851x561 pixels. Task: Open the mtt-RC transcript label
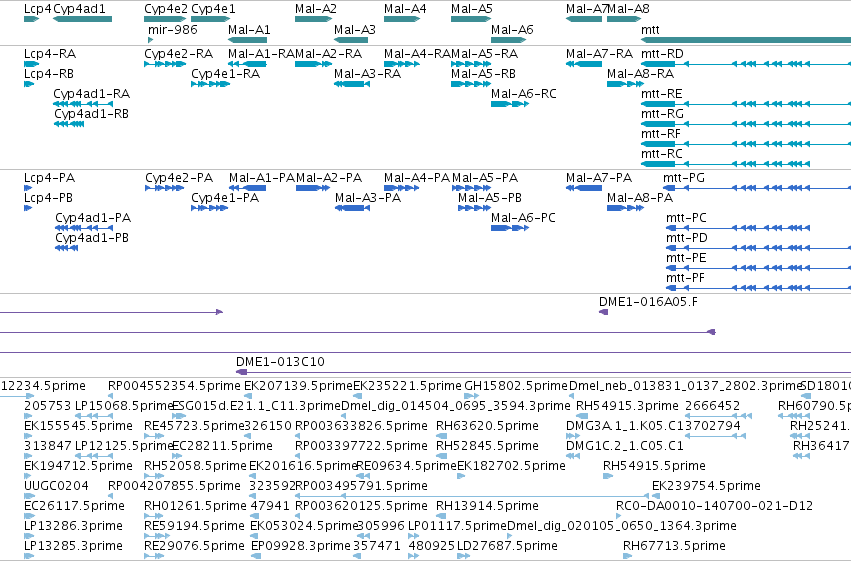click(x=662, y=154)
